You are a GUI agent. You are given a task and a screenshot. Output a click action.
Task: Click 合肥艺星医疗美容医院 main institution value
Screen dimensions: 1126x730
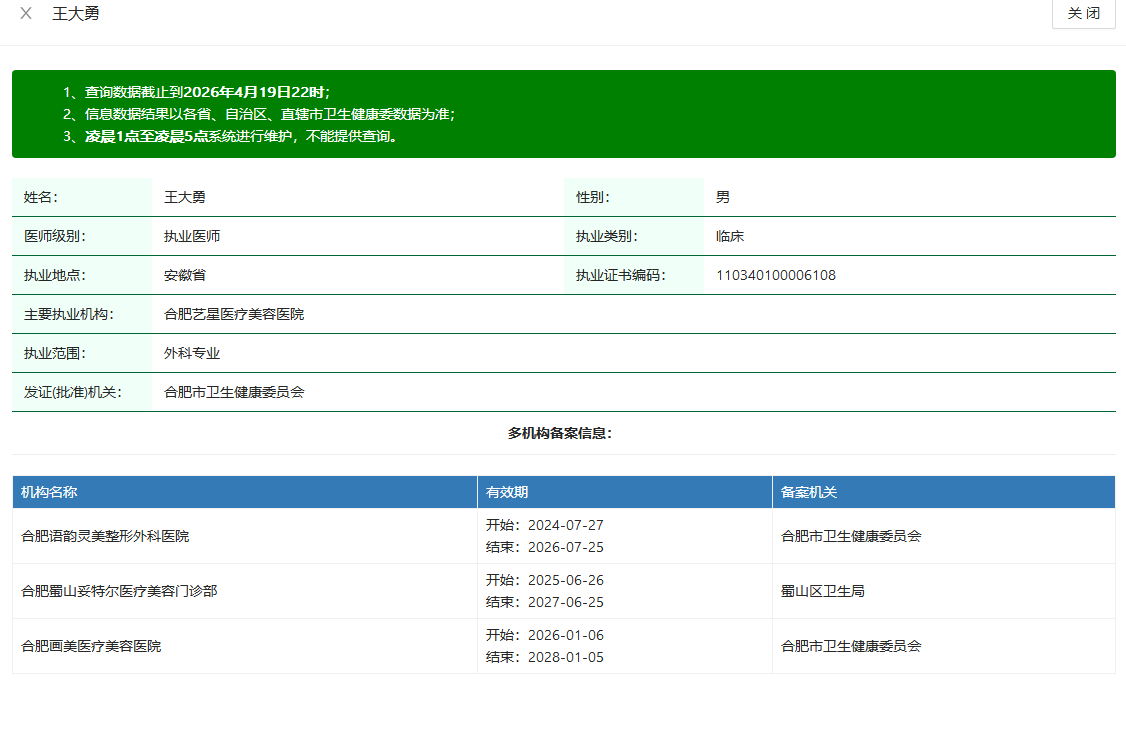click(234, 314)
